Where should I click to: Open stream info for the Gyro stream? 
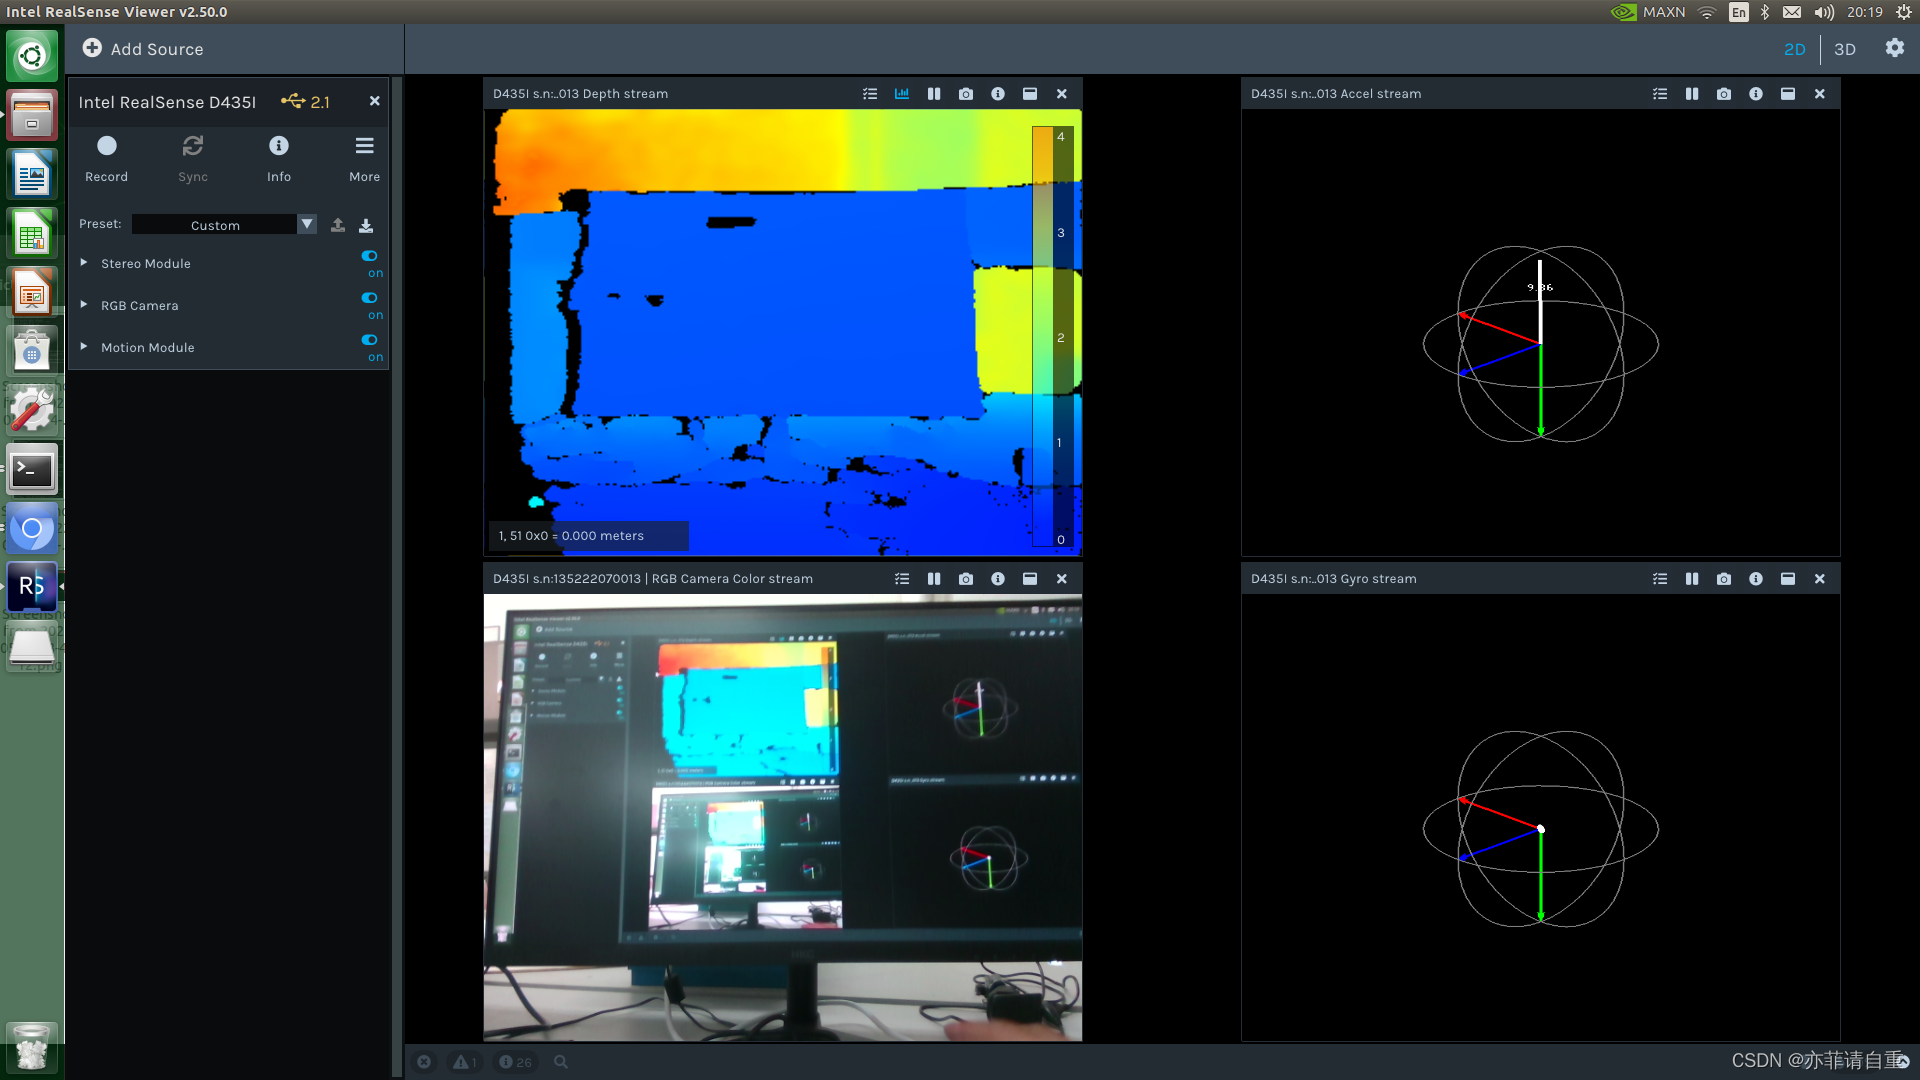[1755, 578]
